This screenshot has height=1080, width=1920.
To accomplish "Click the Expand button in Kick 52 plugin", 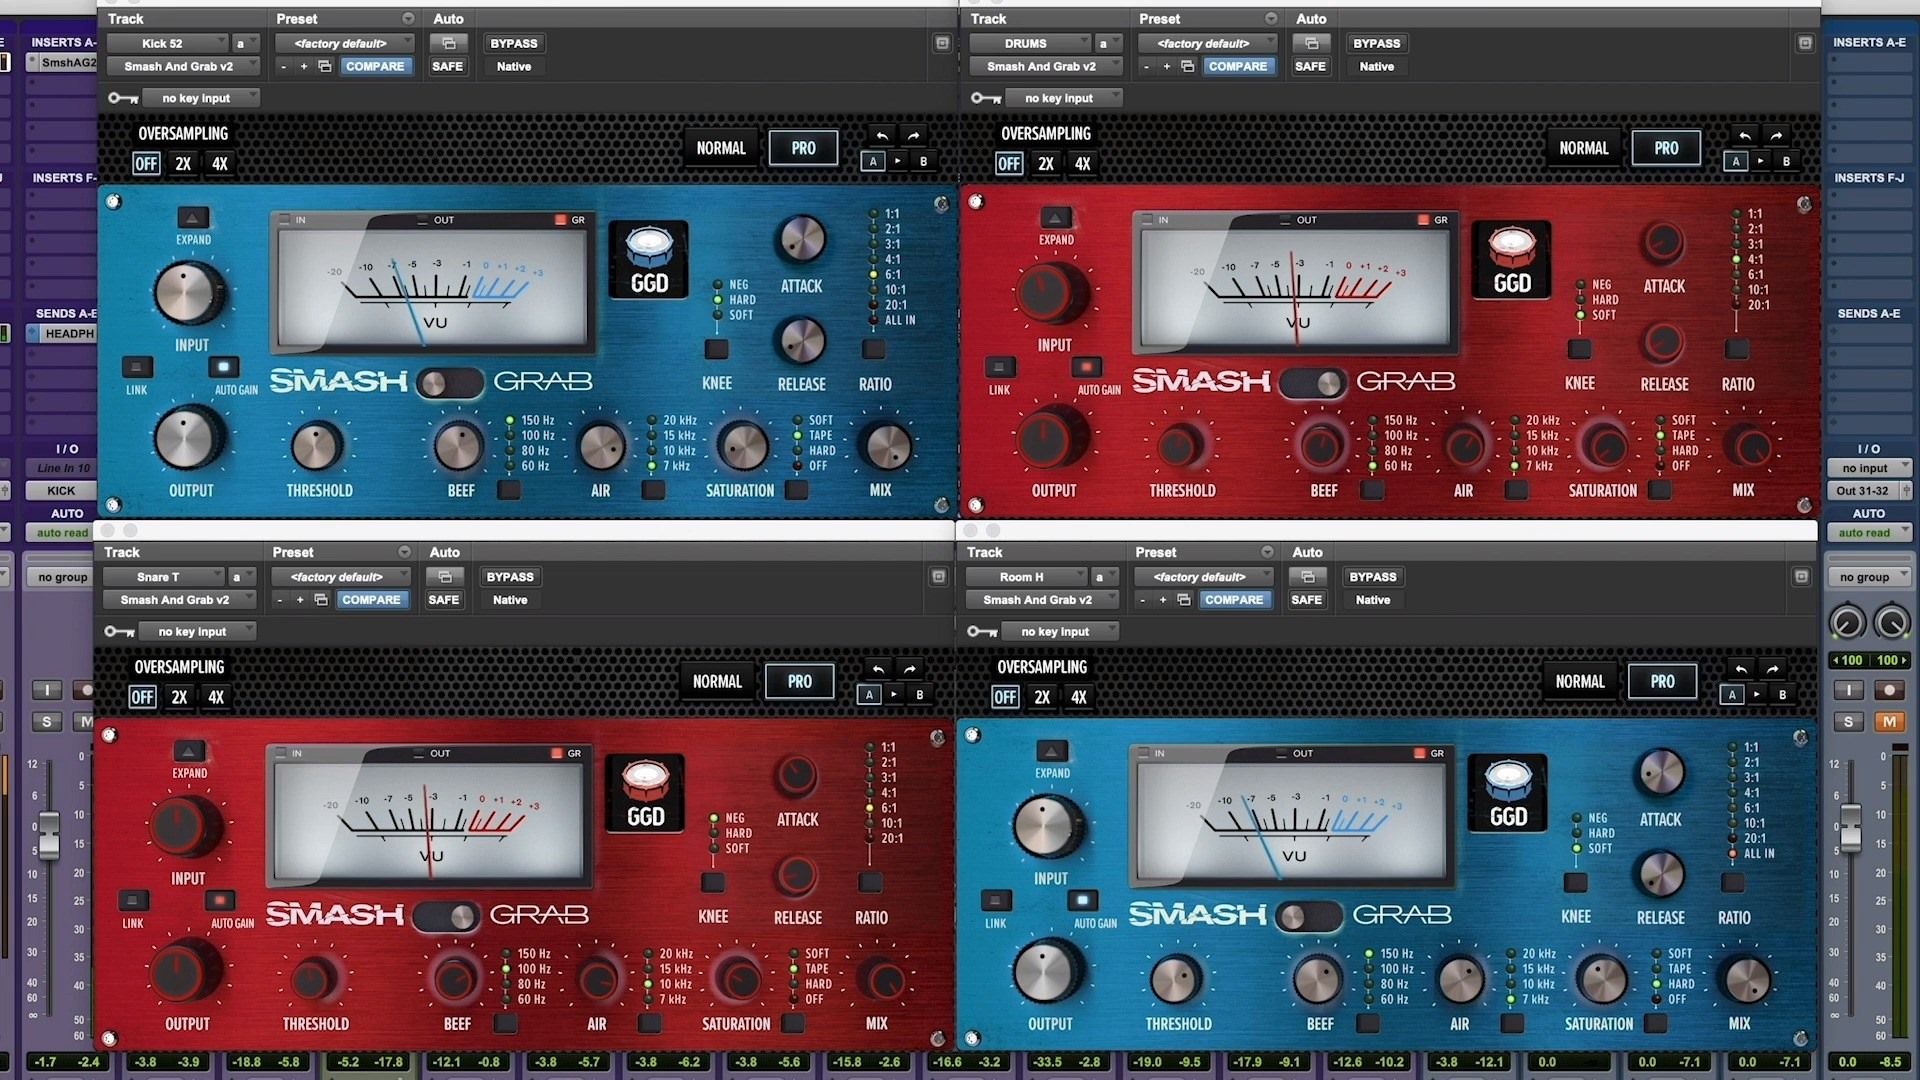I will coord(193,218).
